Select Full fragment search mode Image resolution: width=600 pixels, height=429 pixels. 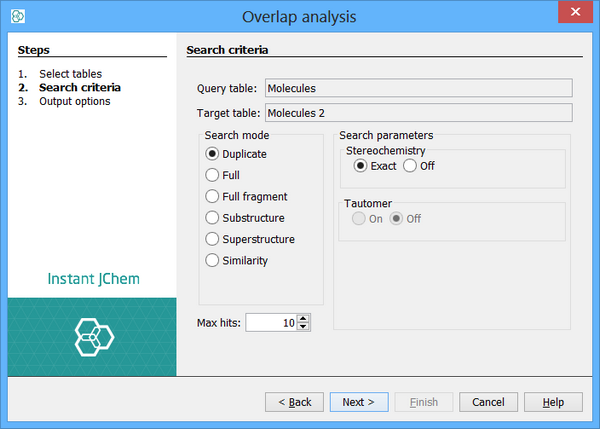click(212, 197)
